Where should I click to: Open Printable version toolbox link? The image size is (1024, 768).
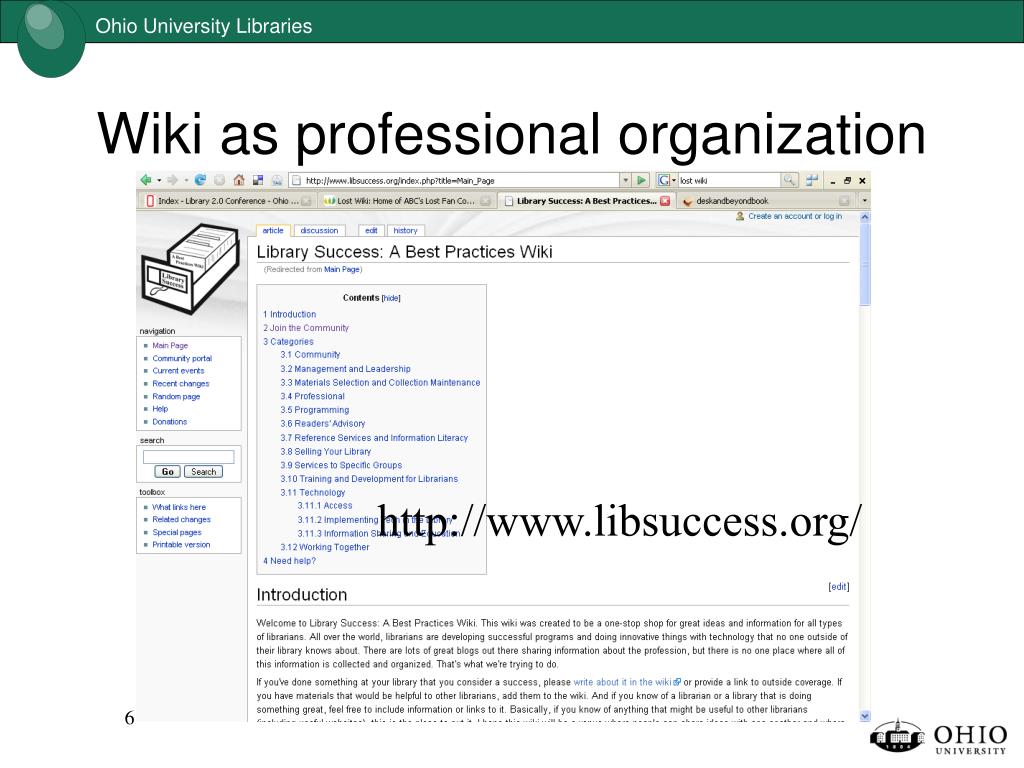[182, 545]
